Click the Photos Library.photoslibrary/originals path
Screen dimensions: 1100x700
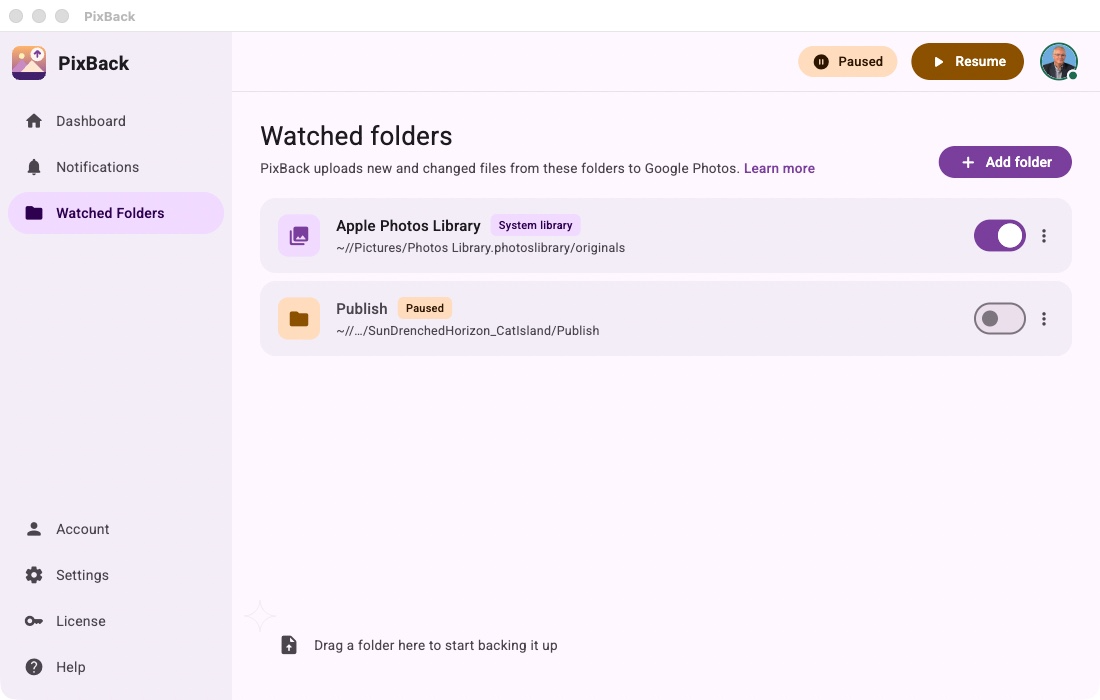click(481, 248)
